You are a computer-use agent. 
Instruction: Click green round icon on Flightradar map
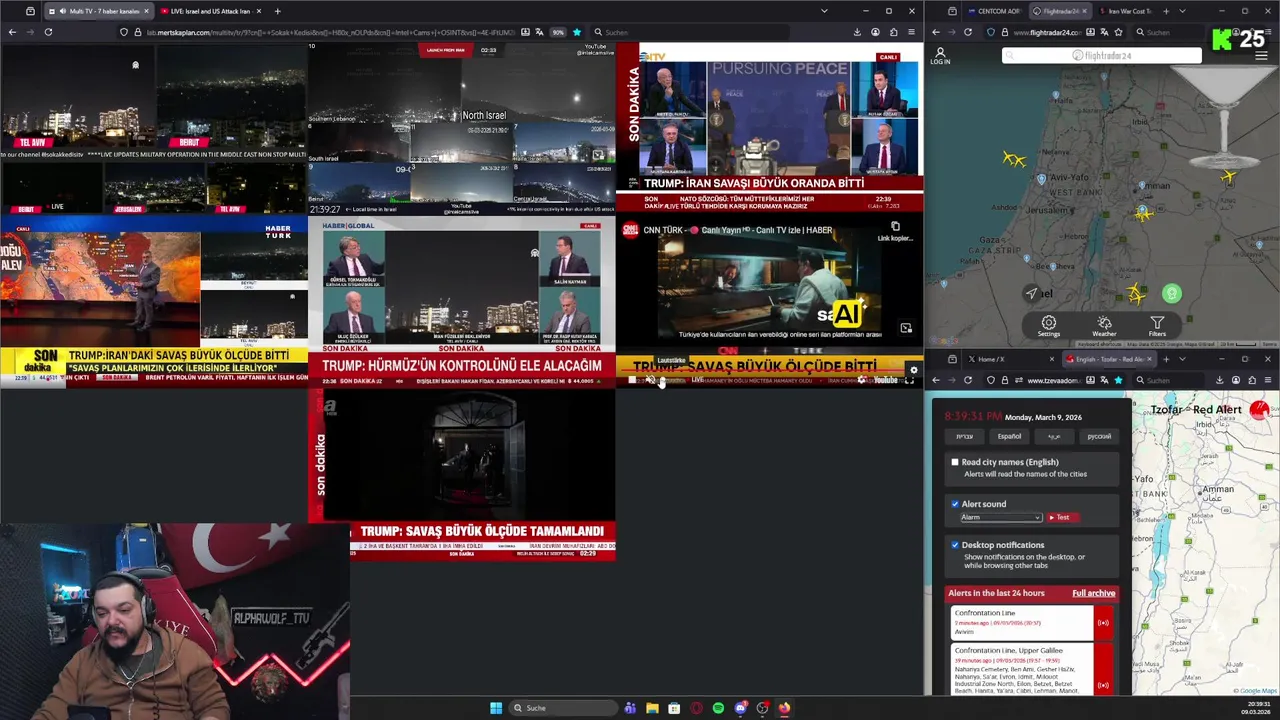(1172, 294)
